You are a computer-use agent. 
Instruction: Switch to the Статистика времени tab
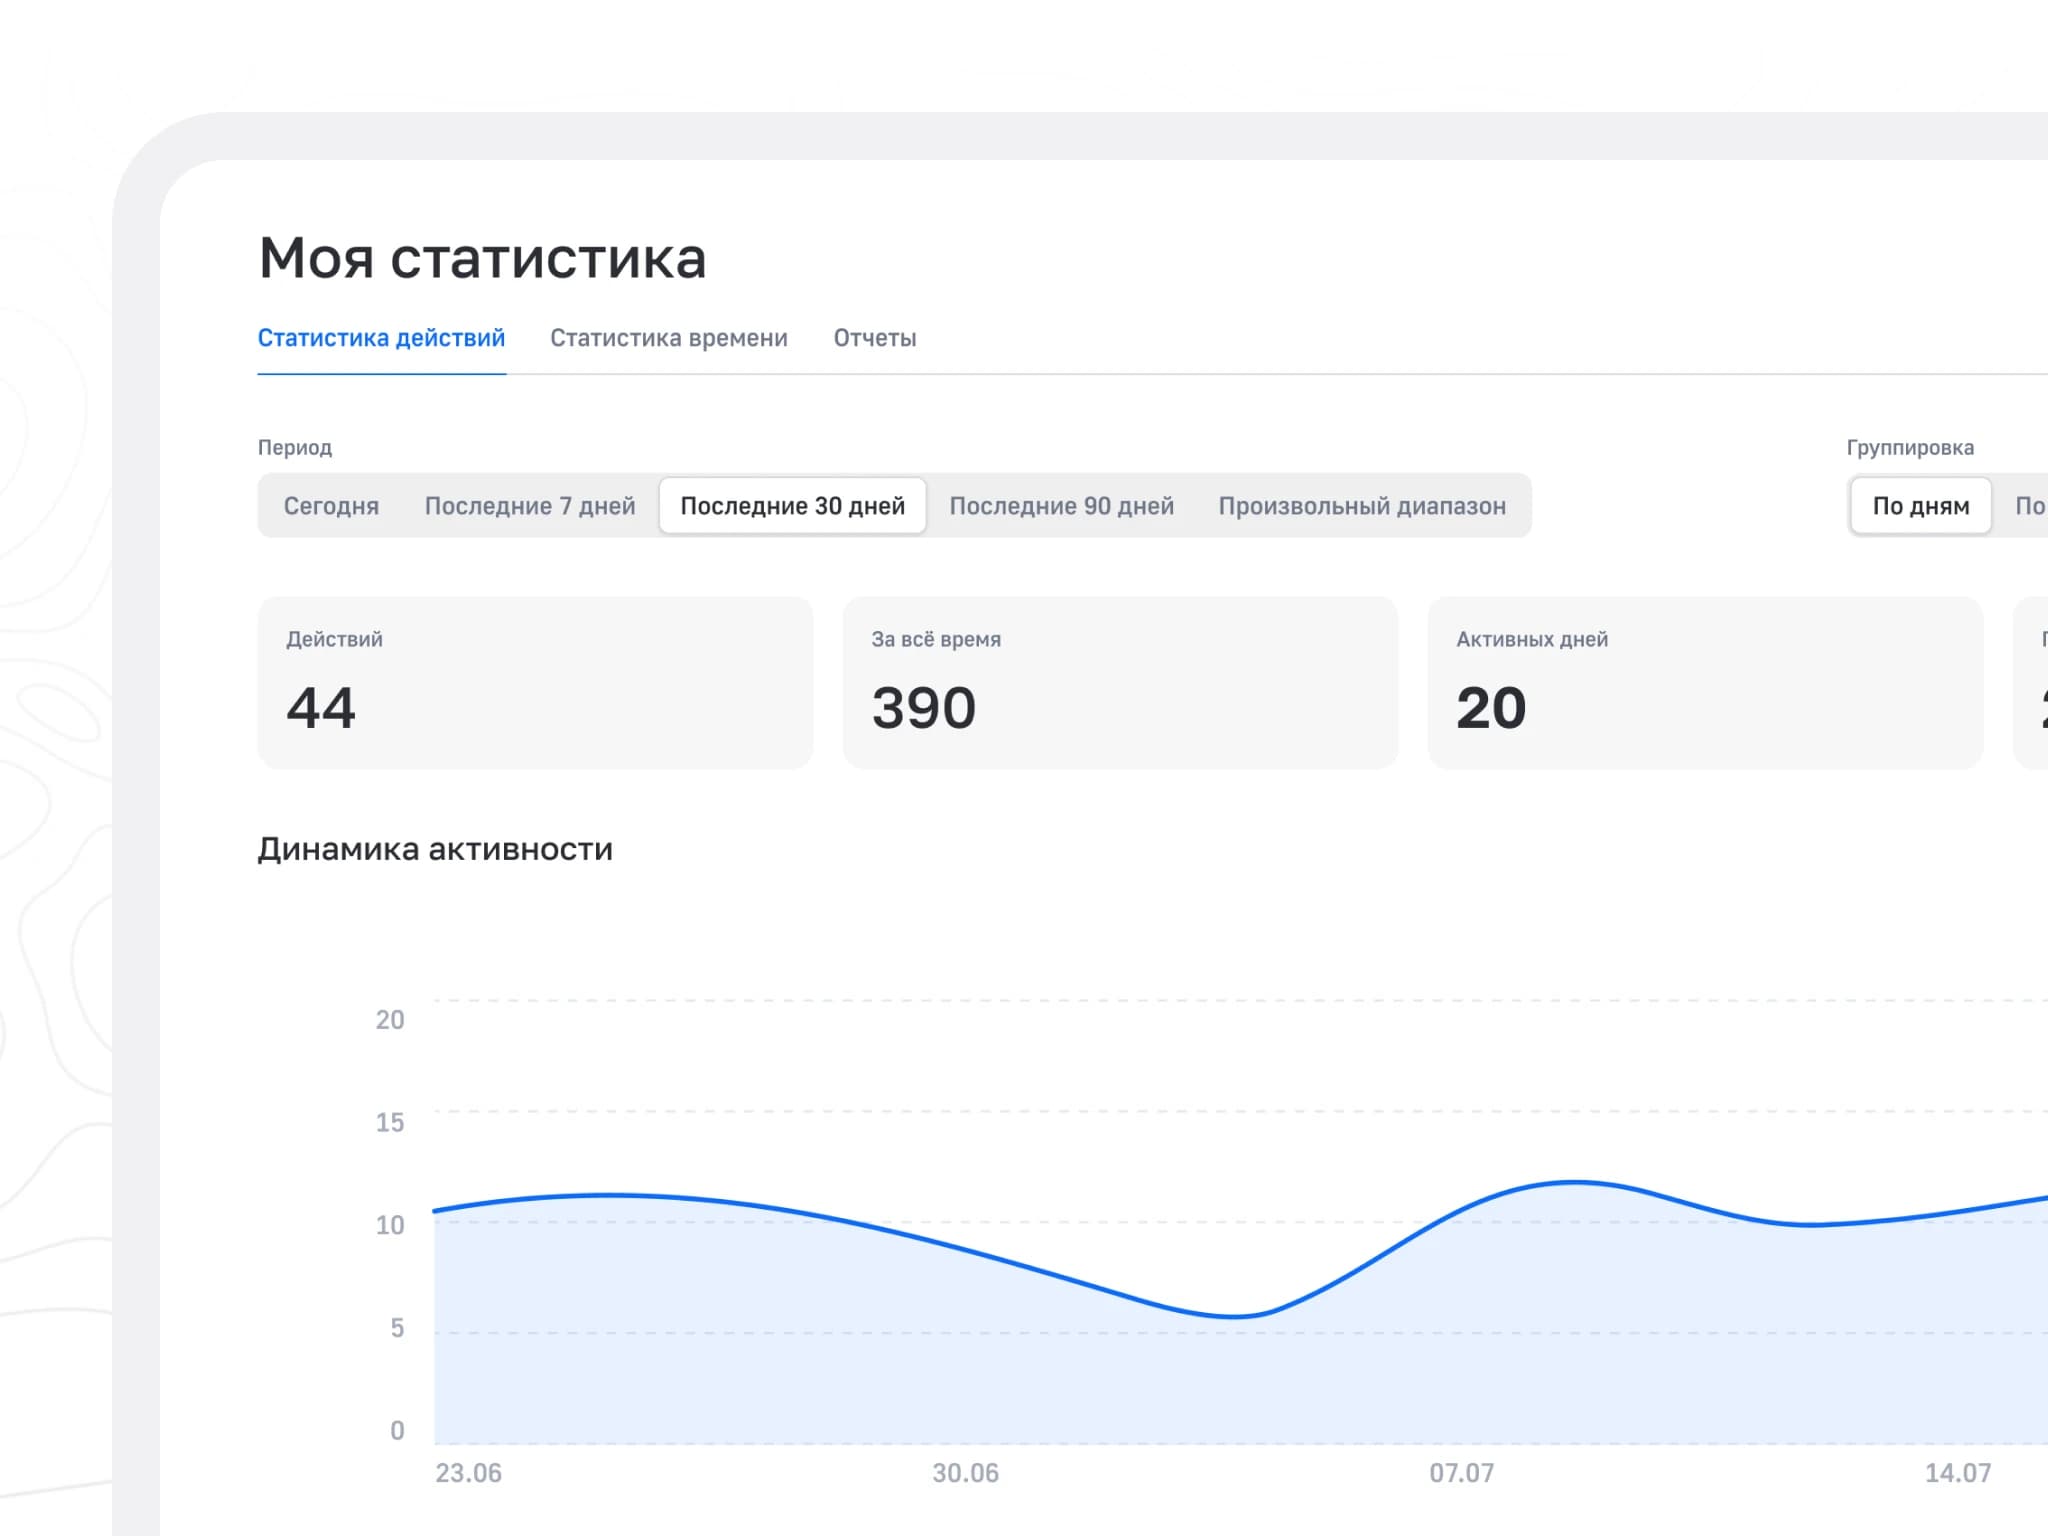[669, 338]
